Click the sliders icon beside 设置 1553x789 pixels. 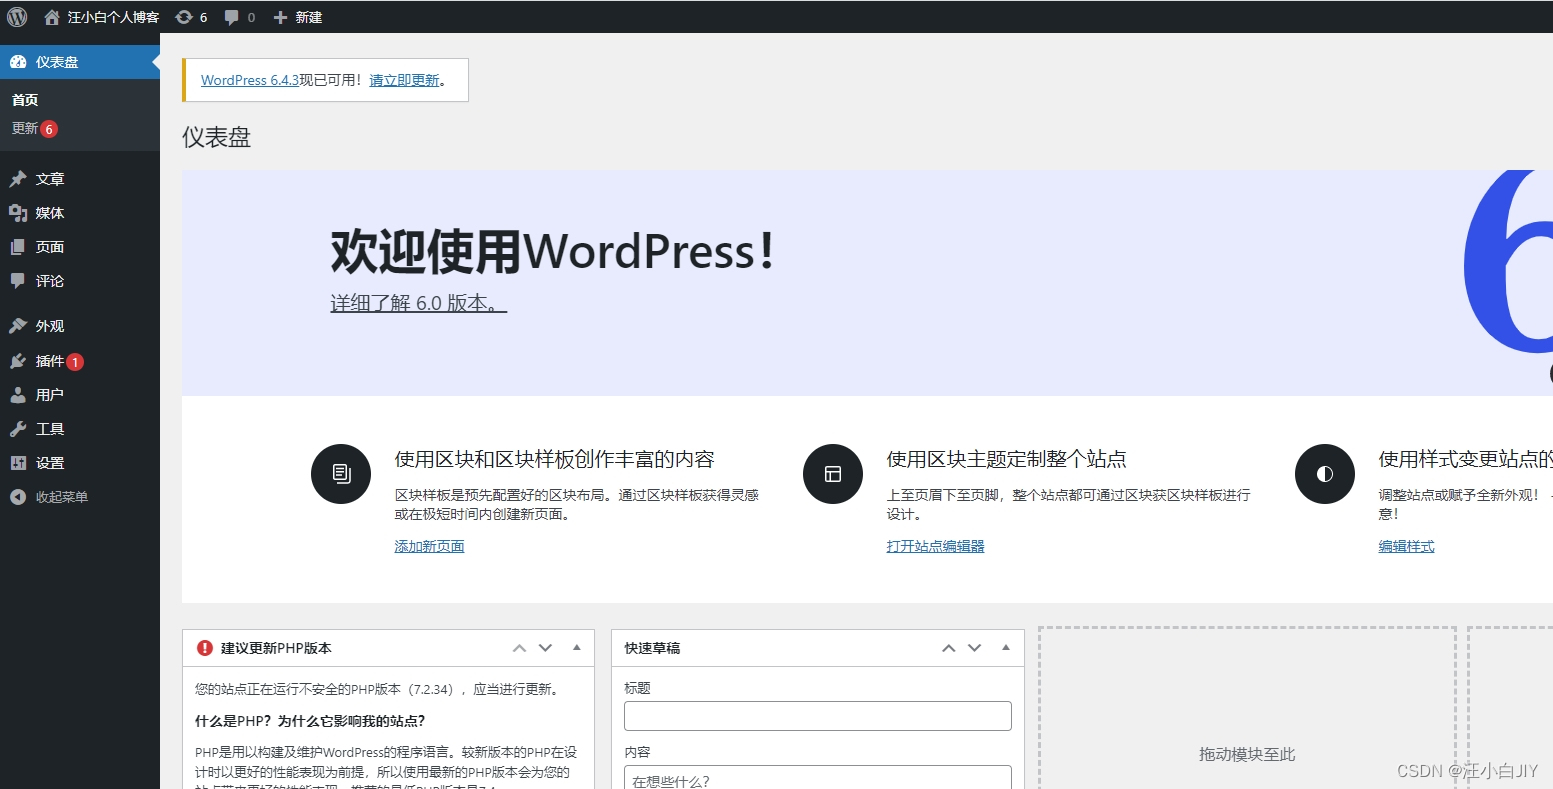pyautogui.click(x=18, y=463)
